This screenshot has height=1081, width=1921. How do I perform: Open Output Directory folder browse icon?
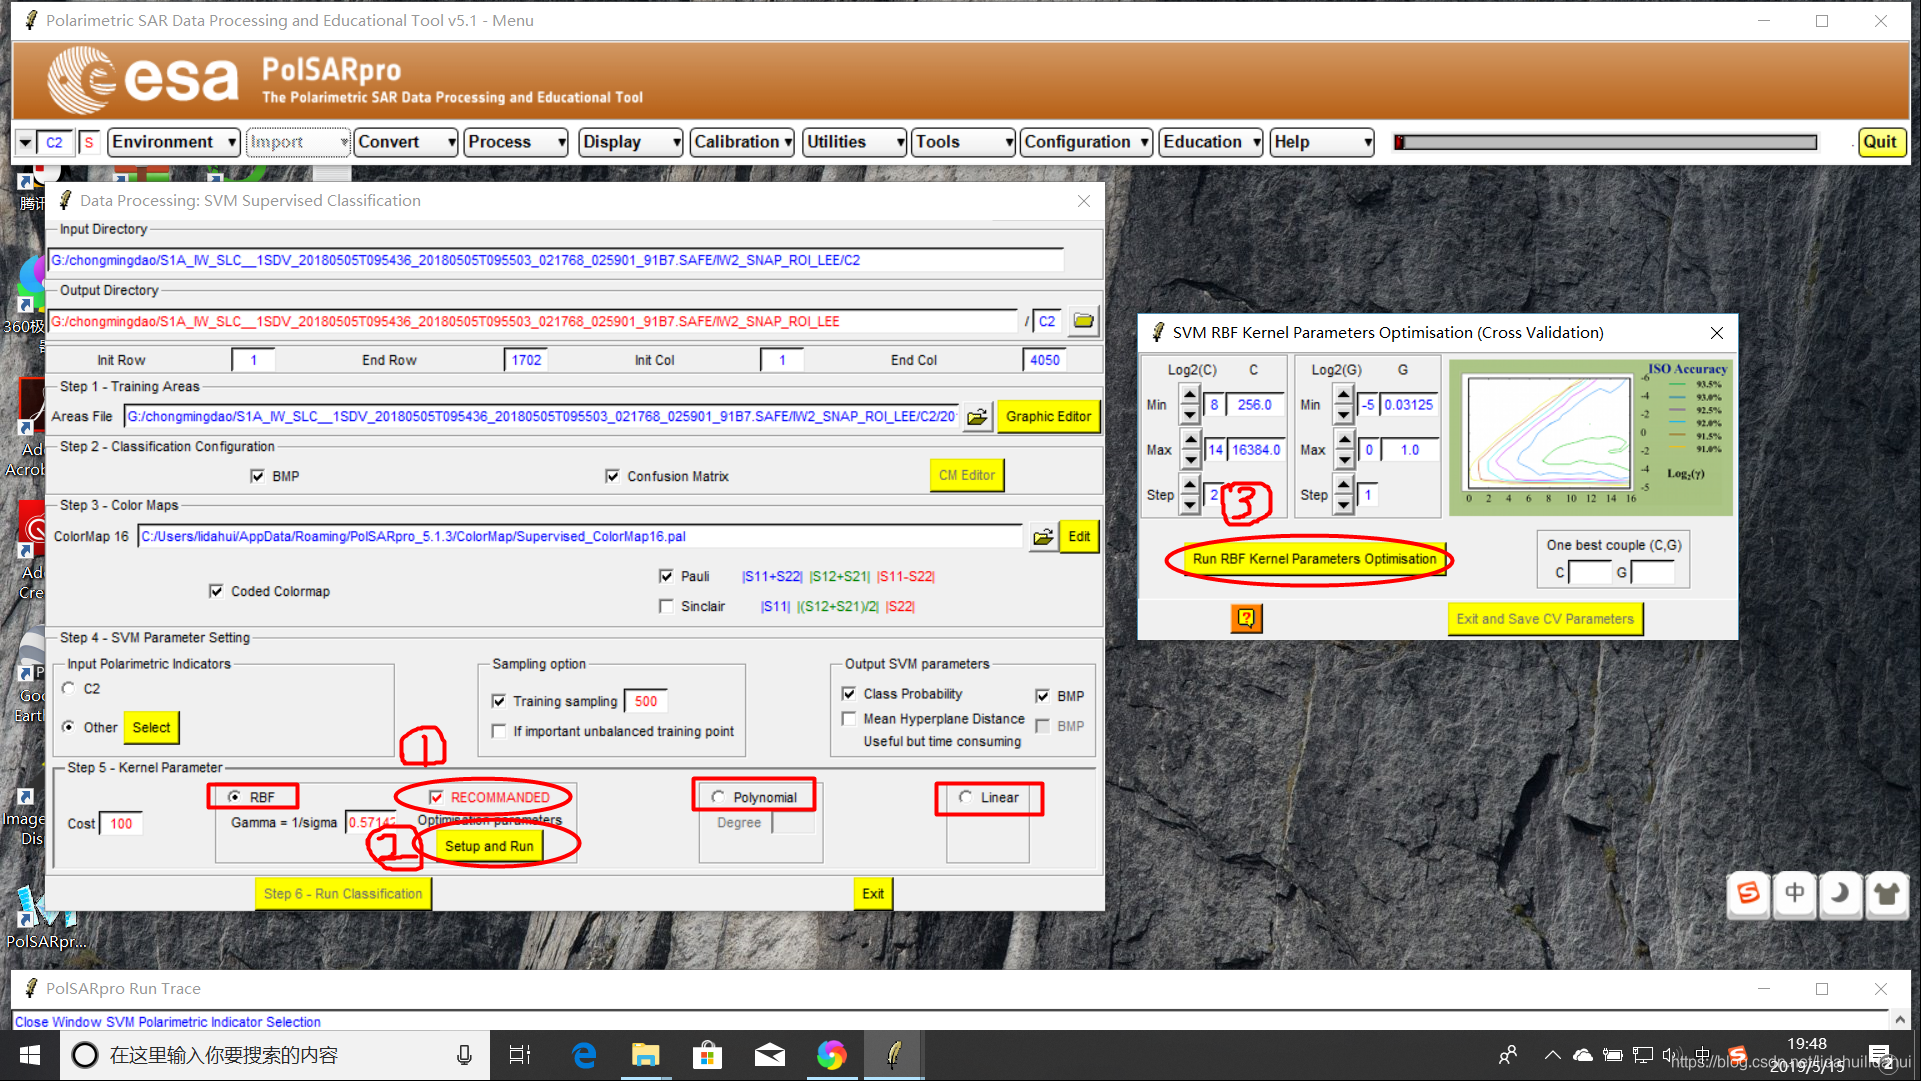point(1083,321)
